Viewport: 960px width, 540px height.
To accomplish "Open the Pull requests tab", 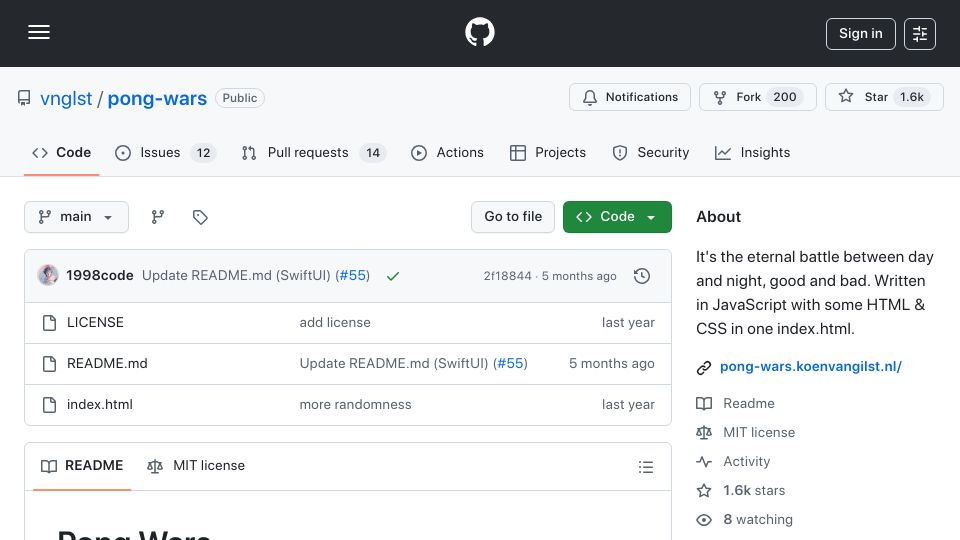I will tap(313, 152).
